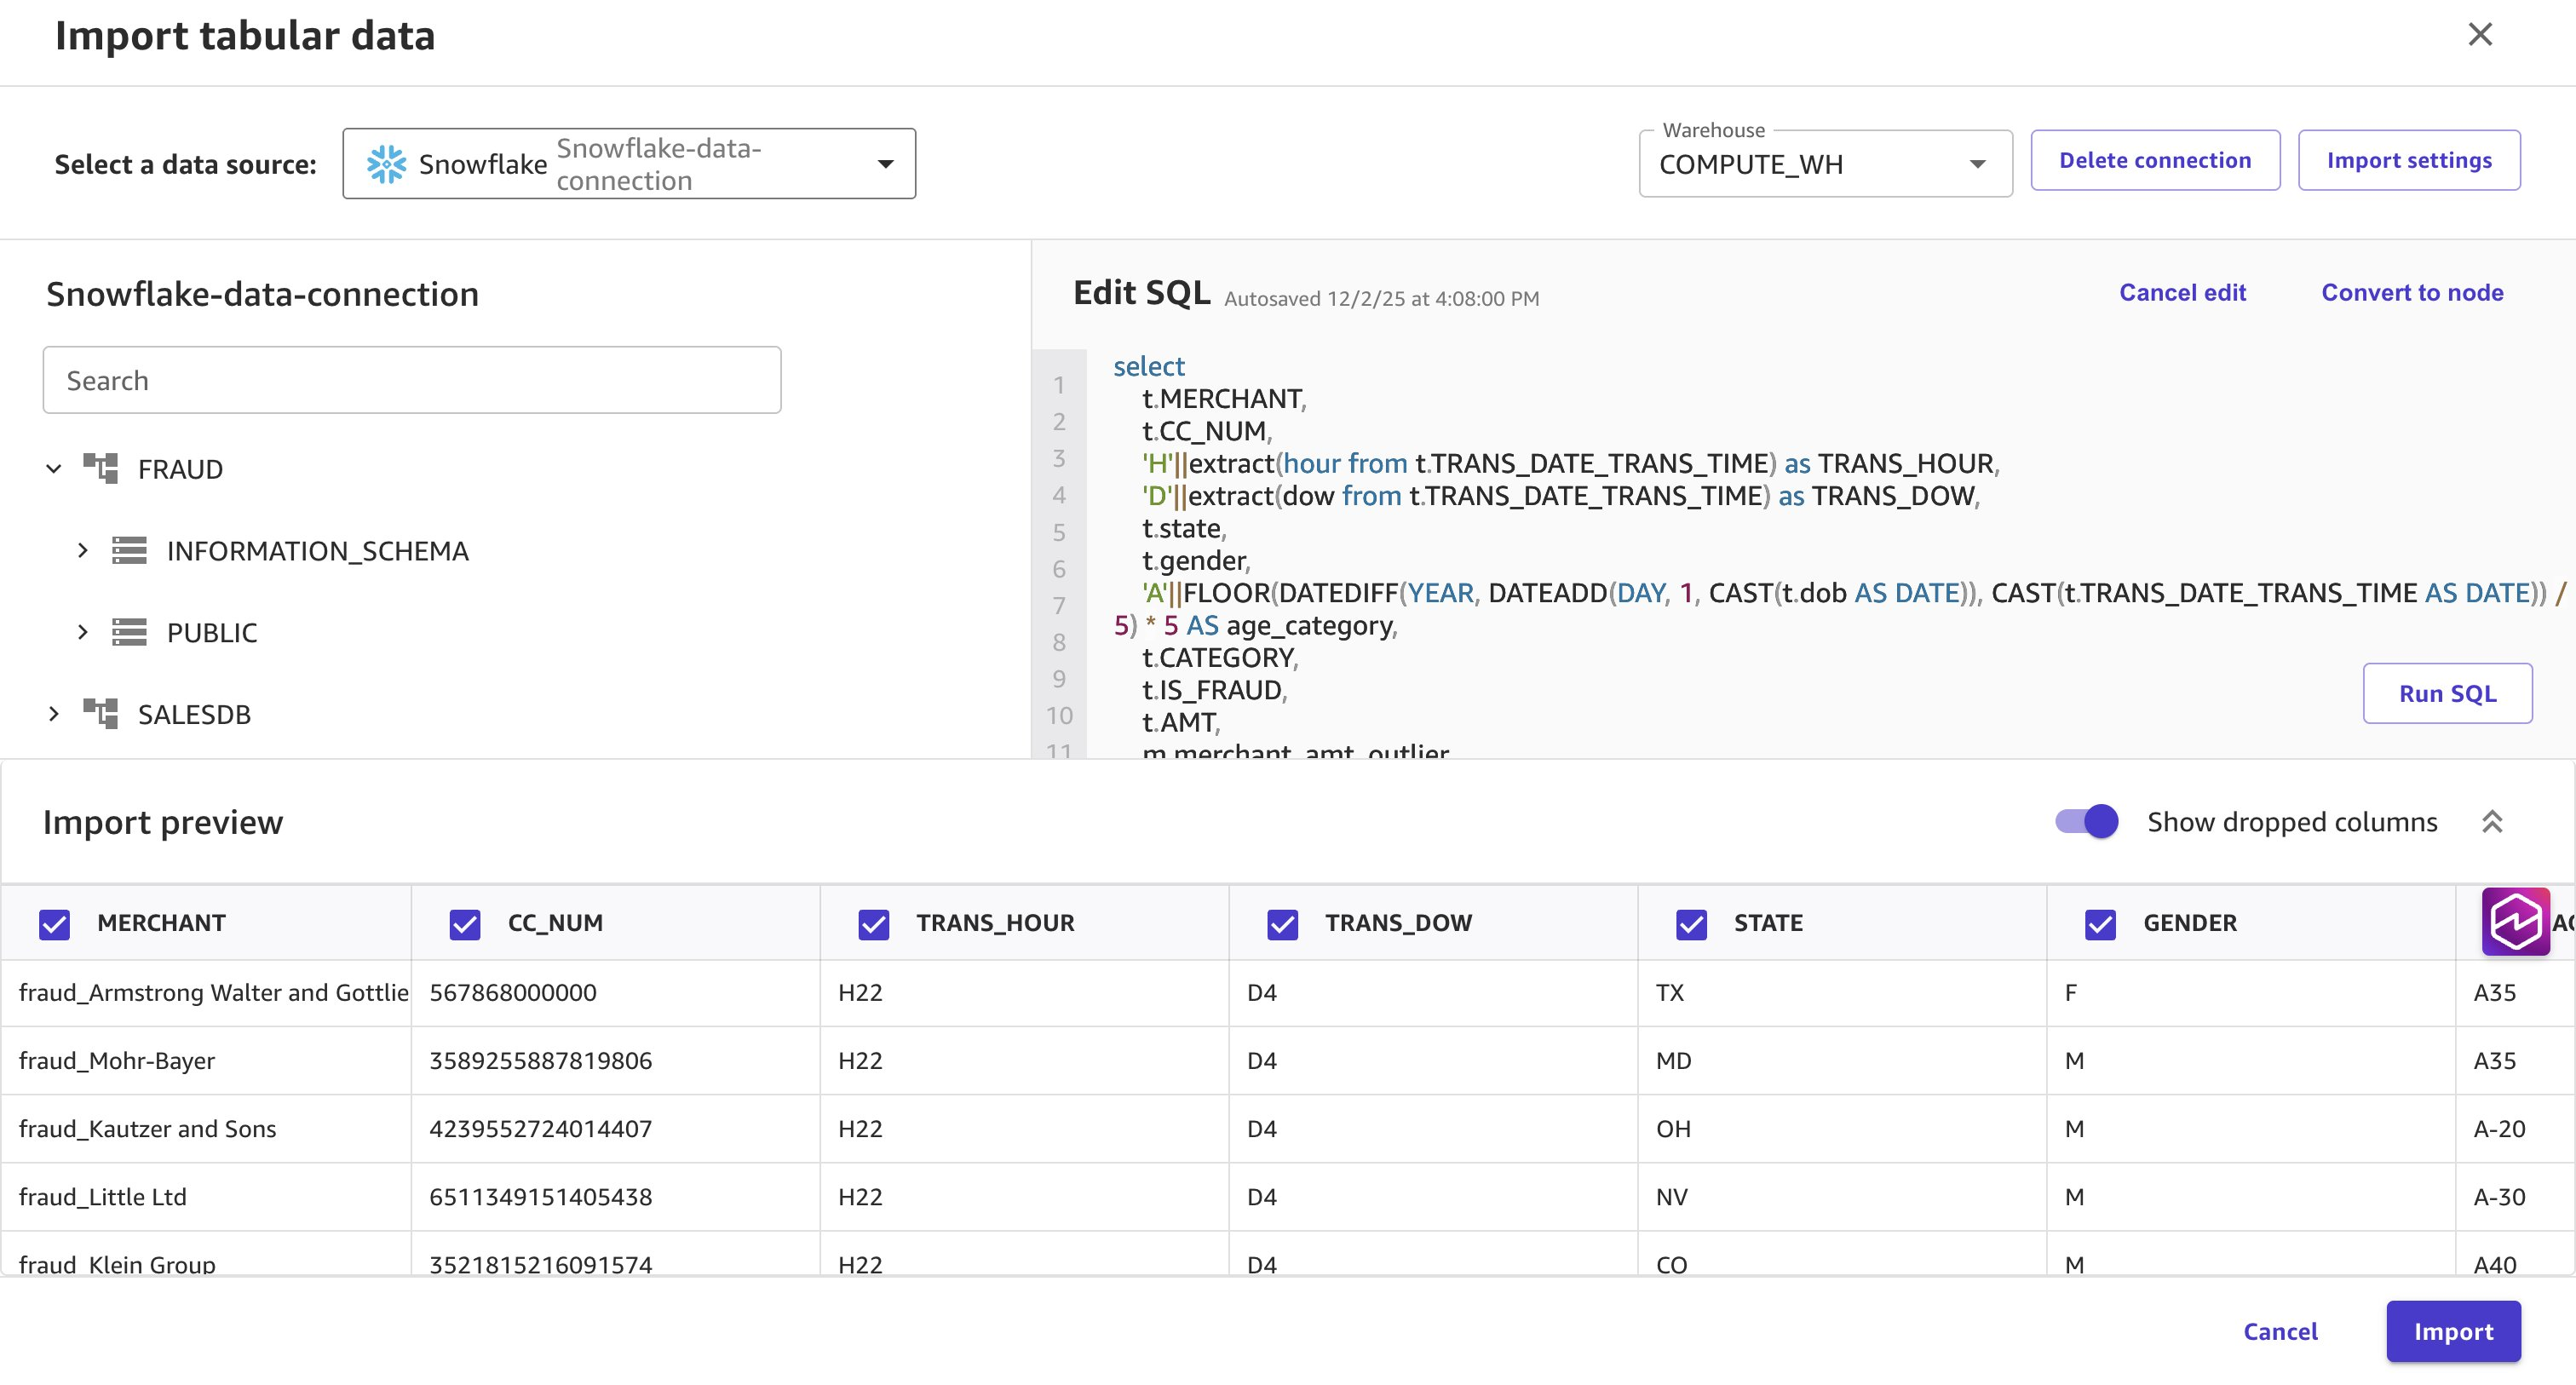2576x1385 pixels.
Task: Click the SALESDB database icon
Action: tap(100, 713)
